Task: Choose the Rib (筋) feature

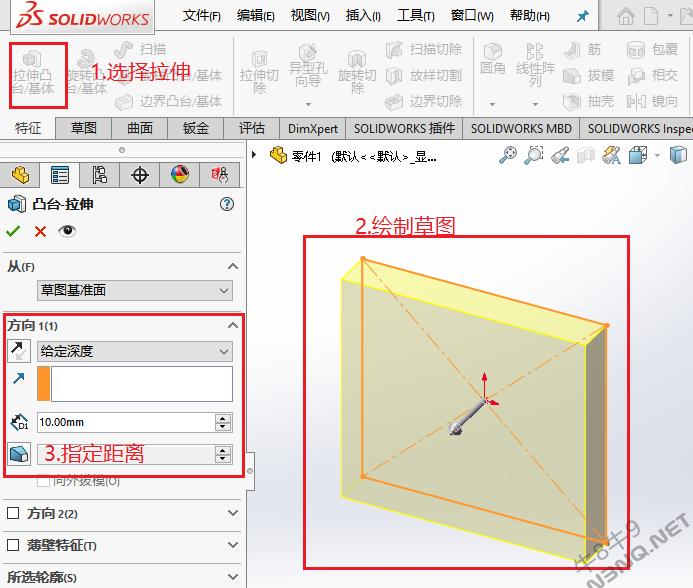Action: [583, 50]
